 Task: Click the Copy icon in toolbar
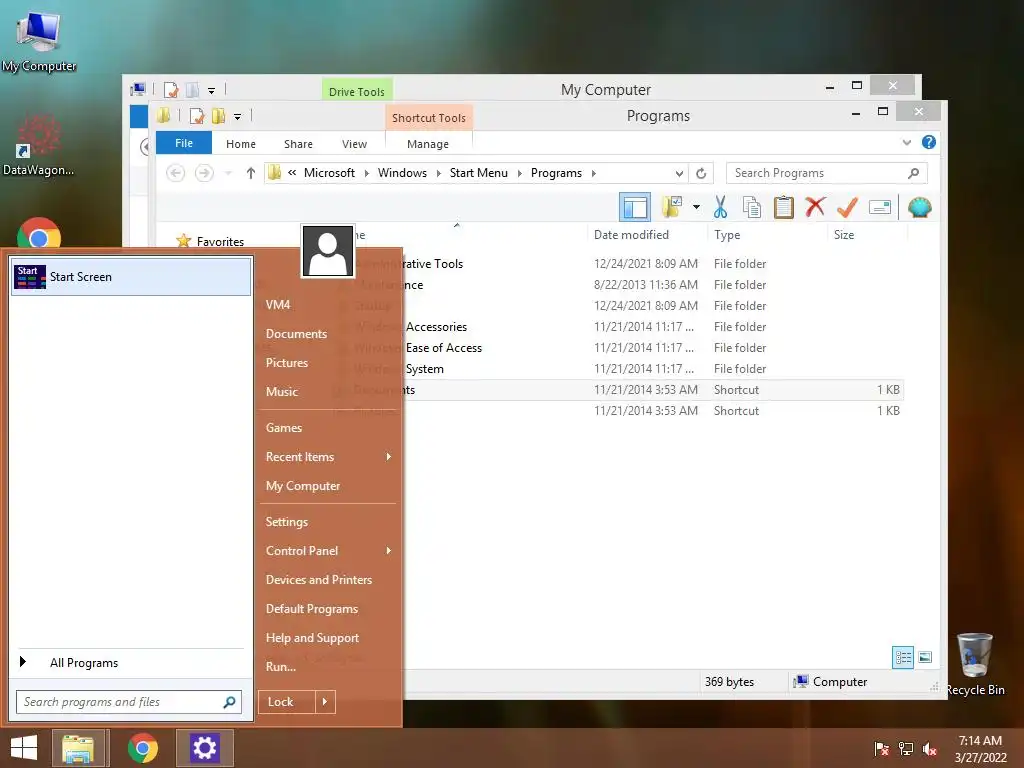point(752,208)
